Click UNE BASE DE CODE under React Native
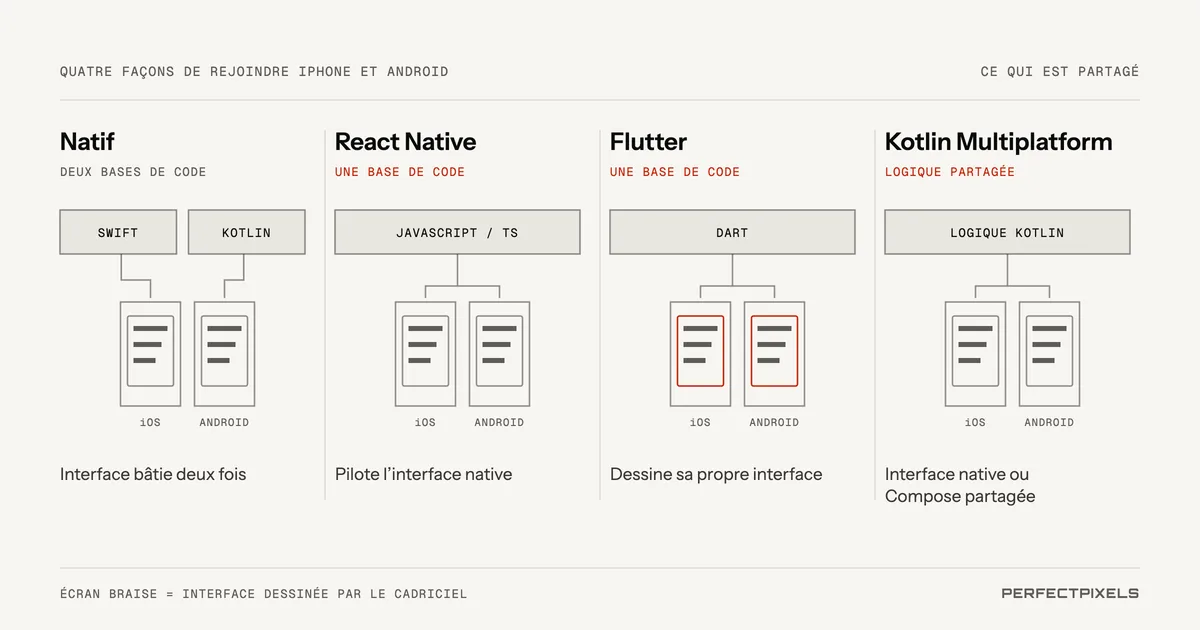 pyautogui.click(x=400, y=172)
